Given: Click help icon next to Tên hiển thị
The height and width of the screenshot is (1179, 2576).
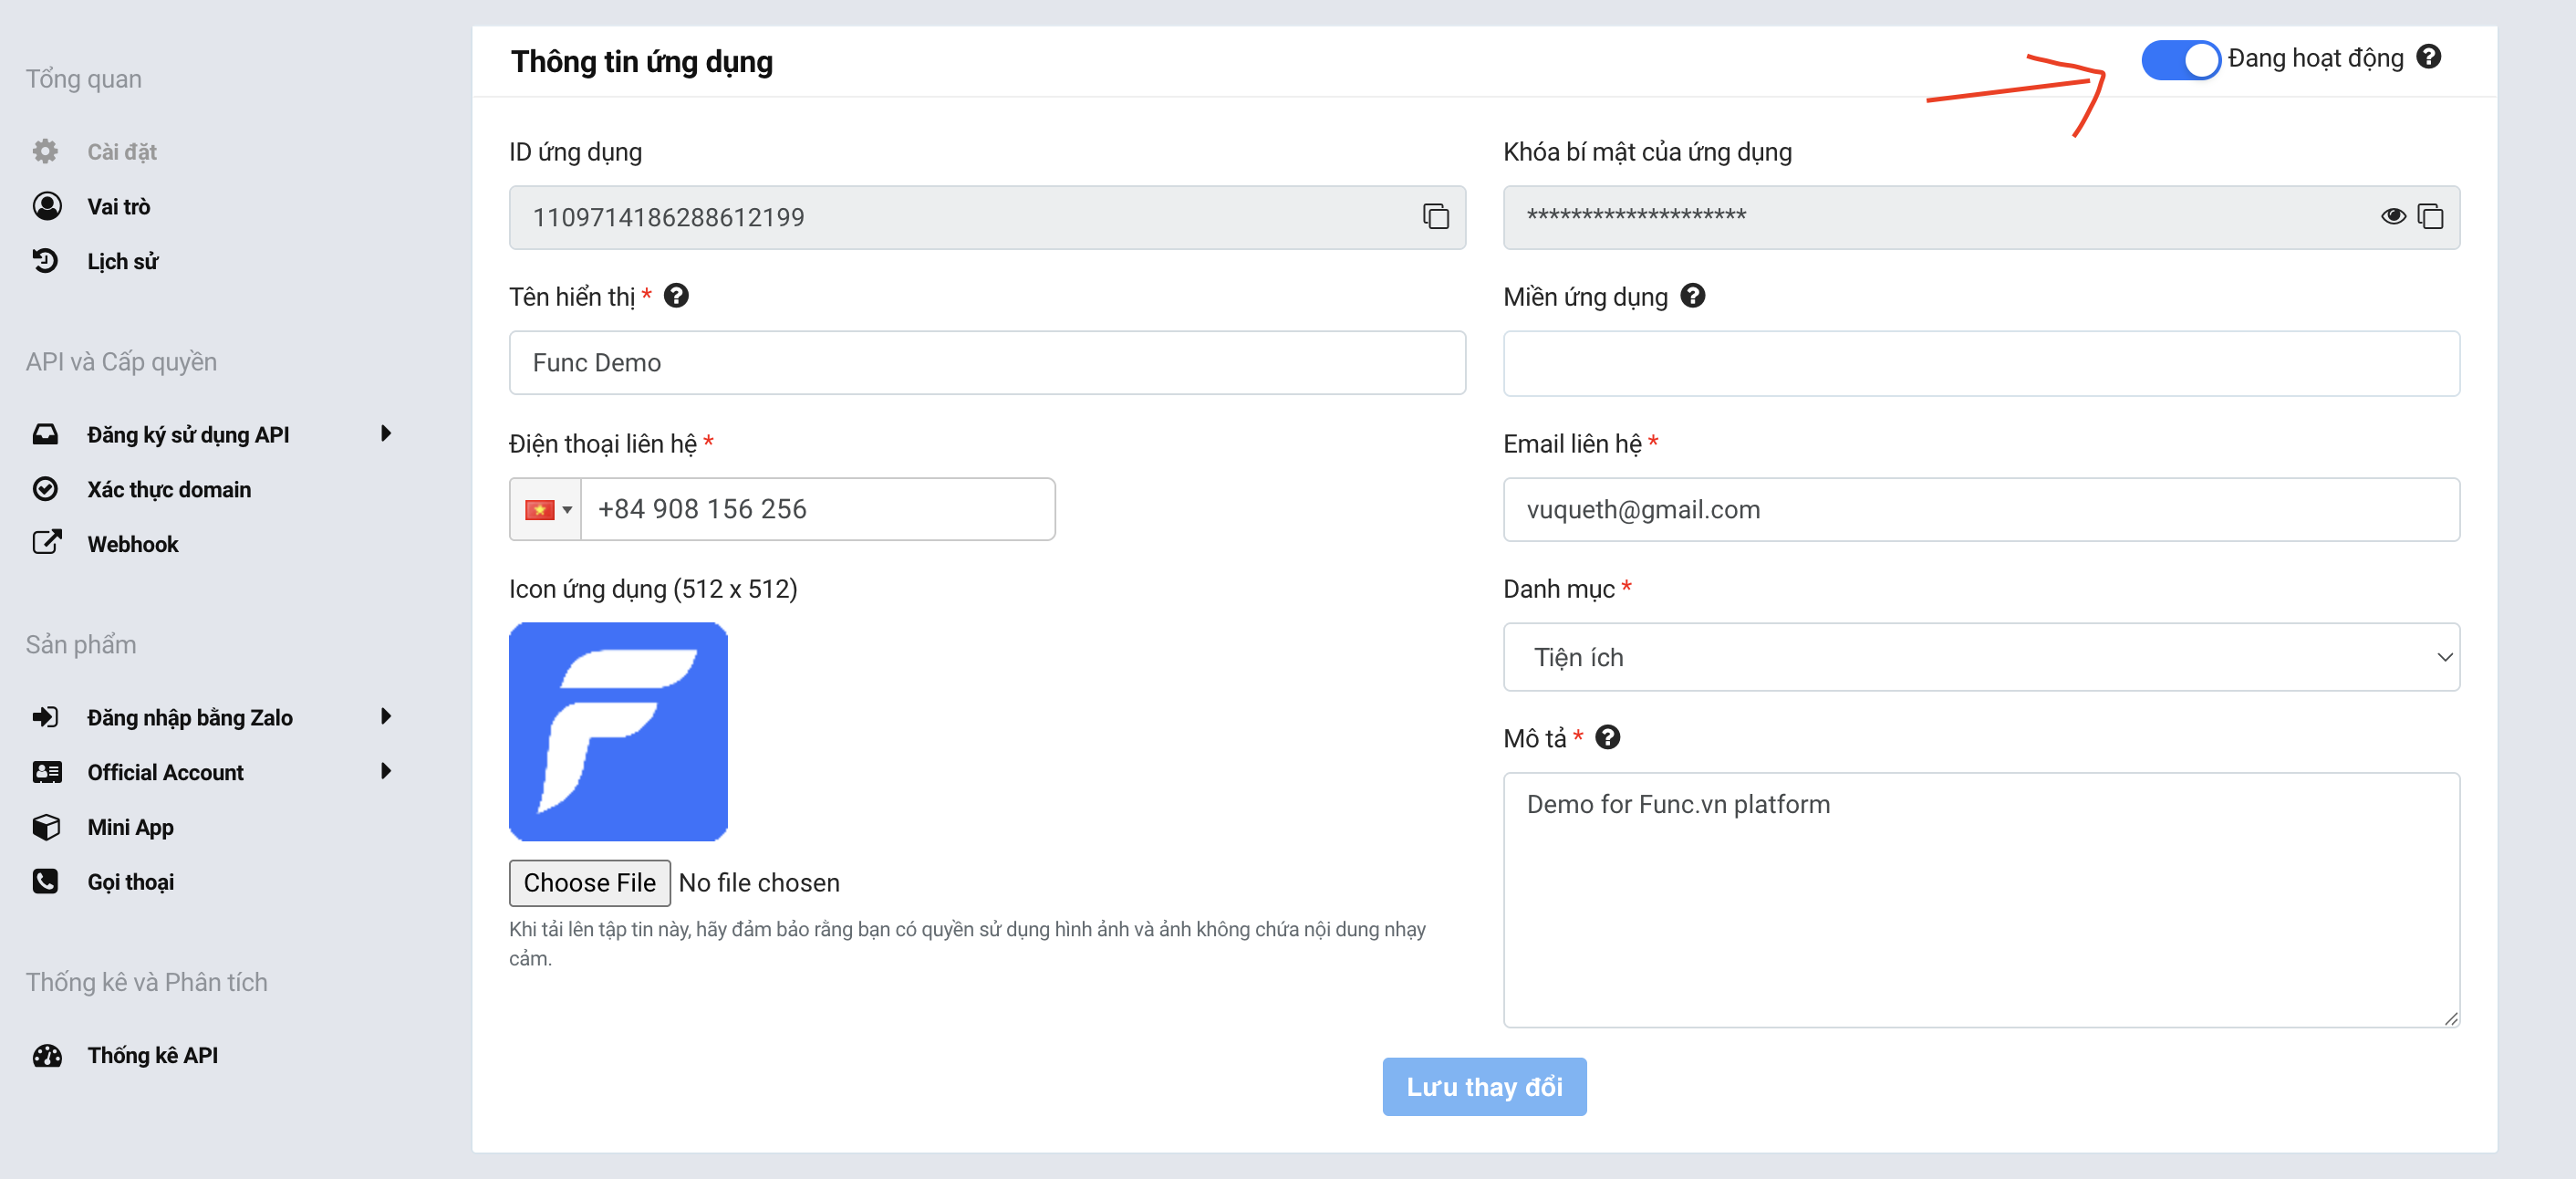Looking at the screenshot, I should coord(676,296).
